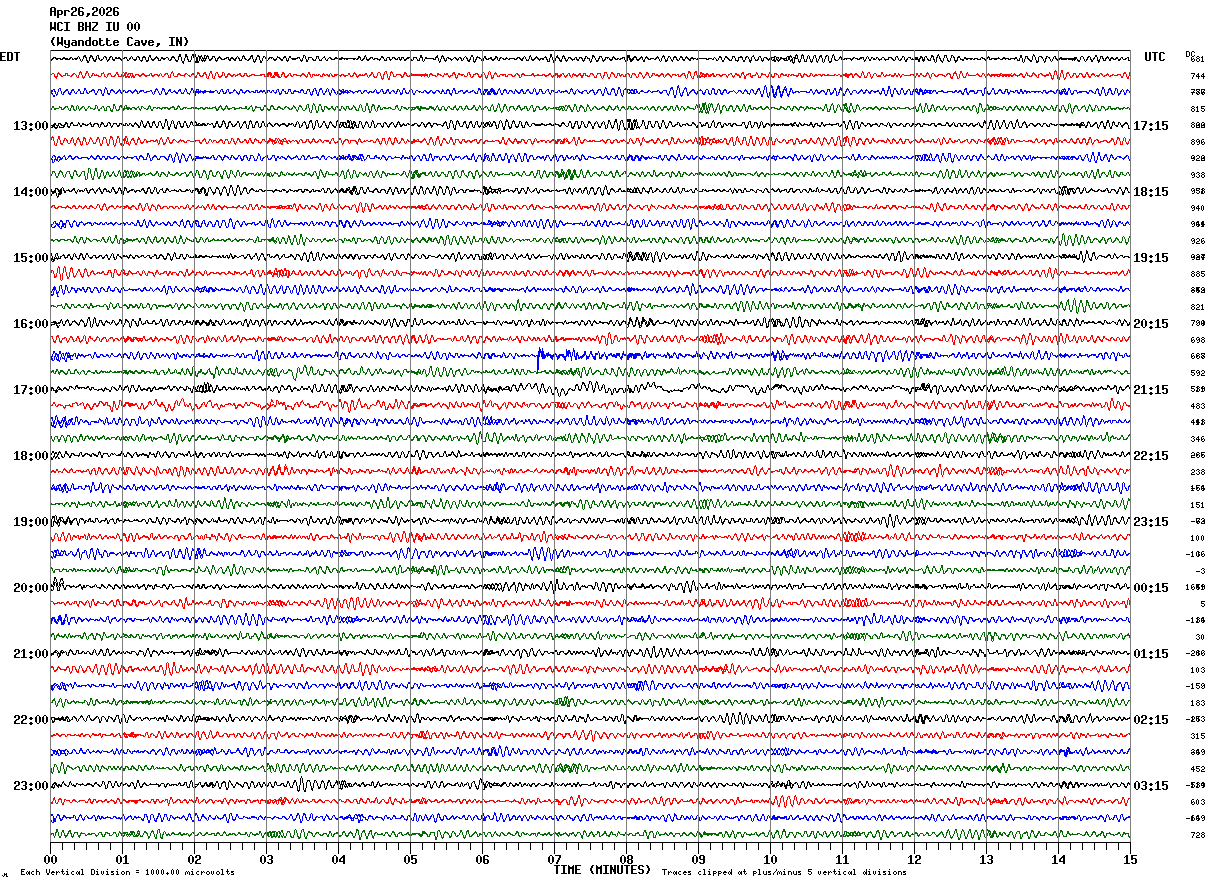Click the DC offset value 926
The image size is (1210, 886).
pos(1197,241)
